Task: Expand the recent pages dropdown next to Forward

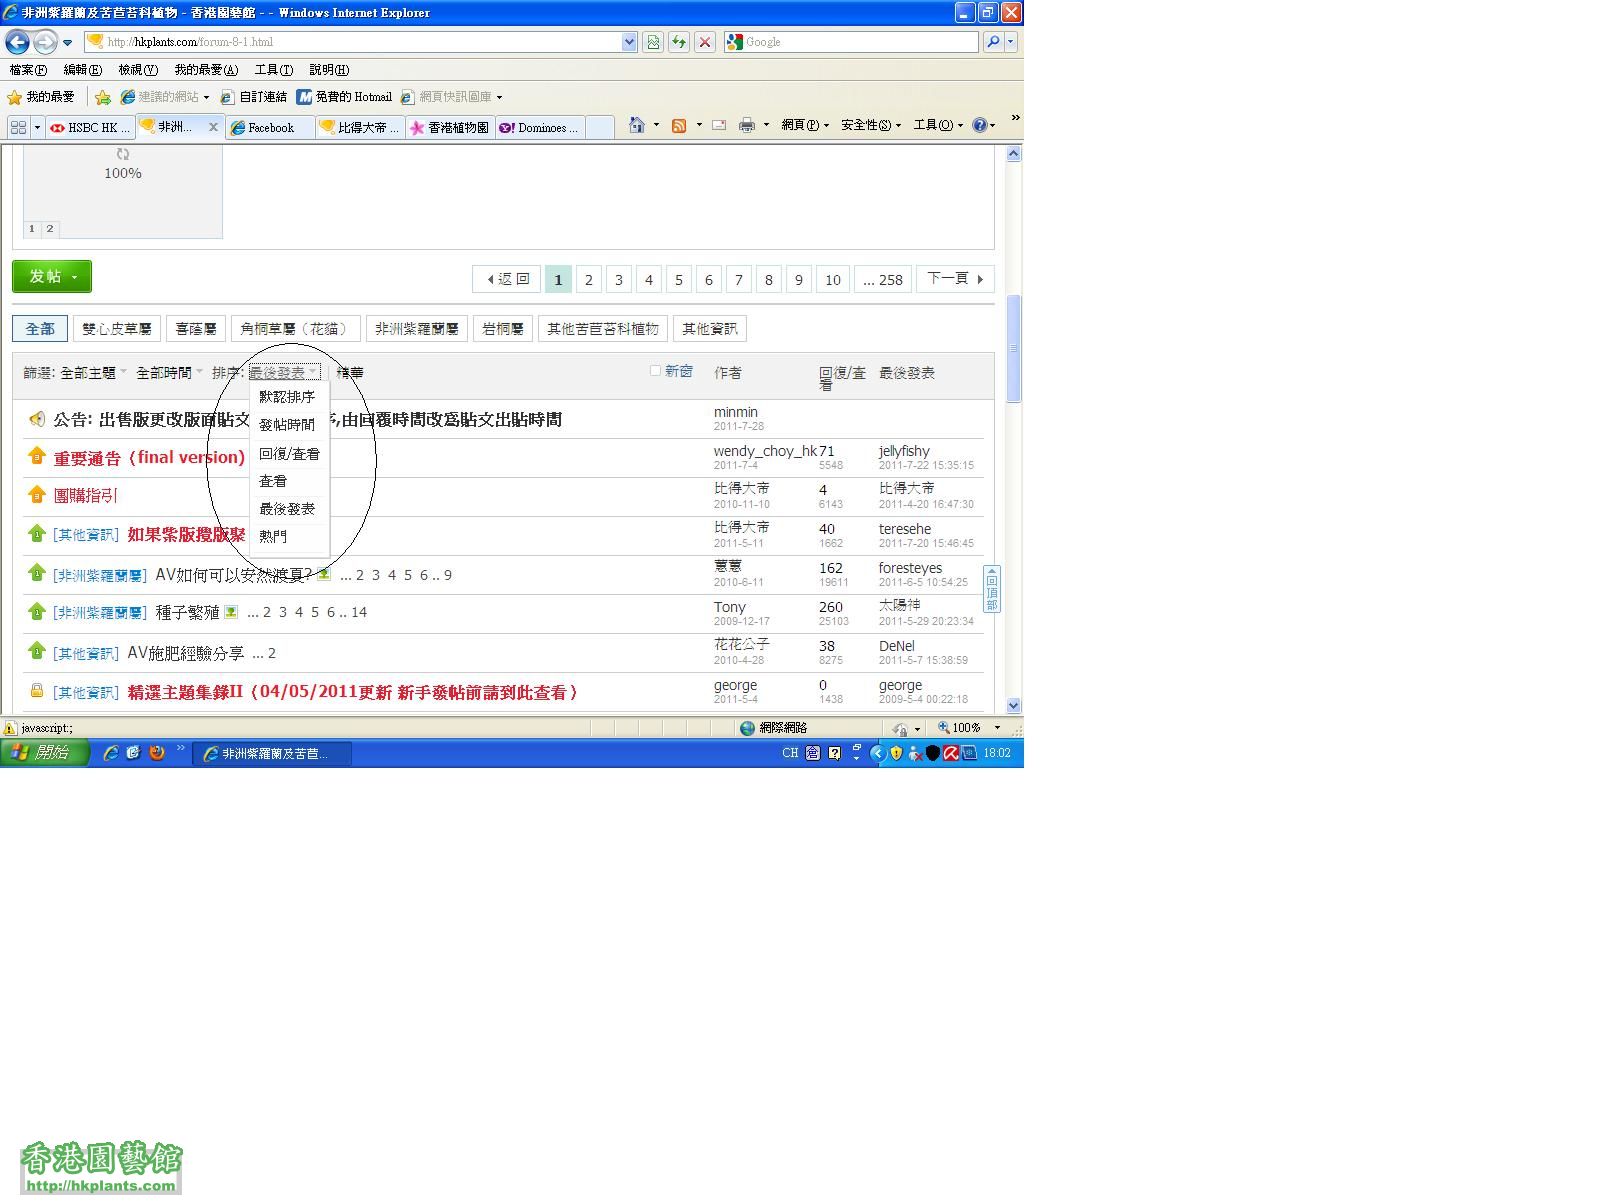Action: tap(67, 42)
